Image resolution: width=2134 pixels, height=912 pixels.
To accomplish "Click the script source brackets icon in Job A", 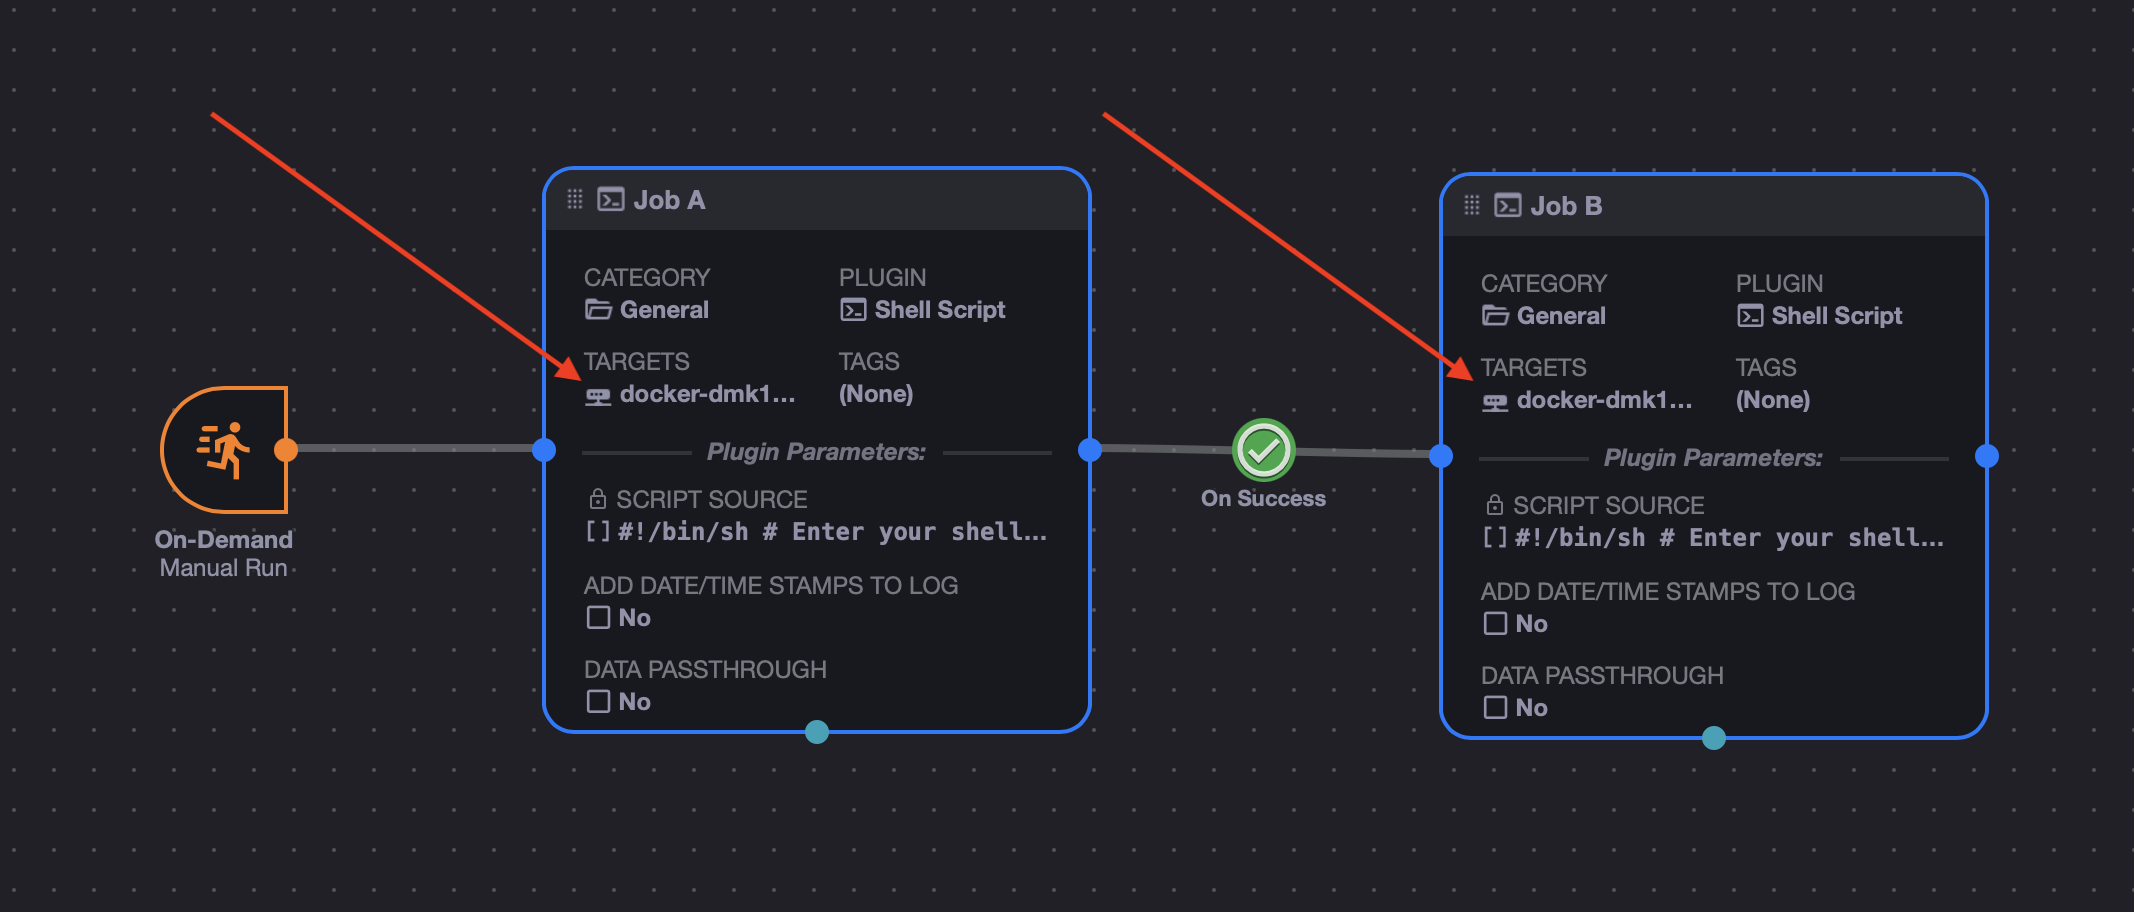I will pos(598,531).
